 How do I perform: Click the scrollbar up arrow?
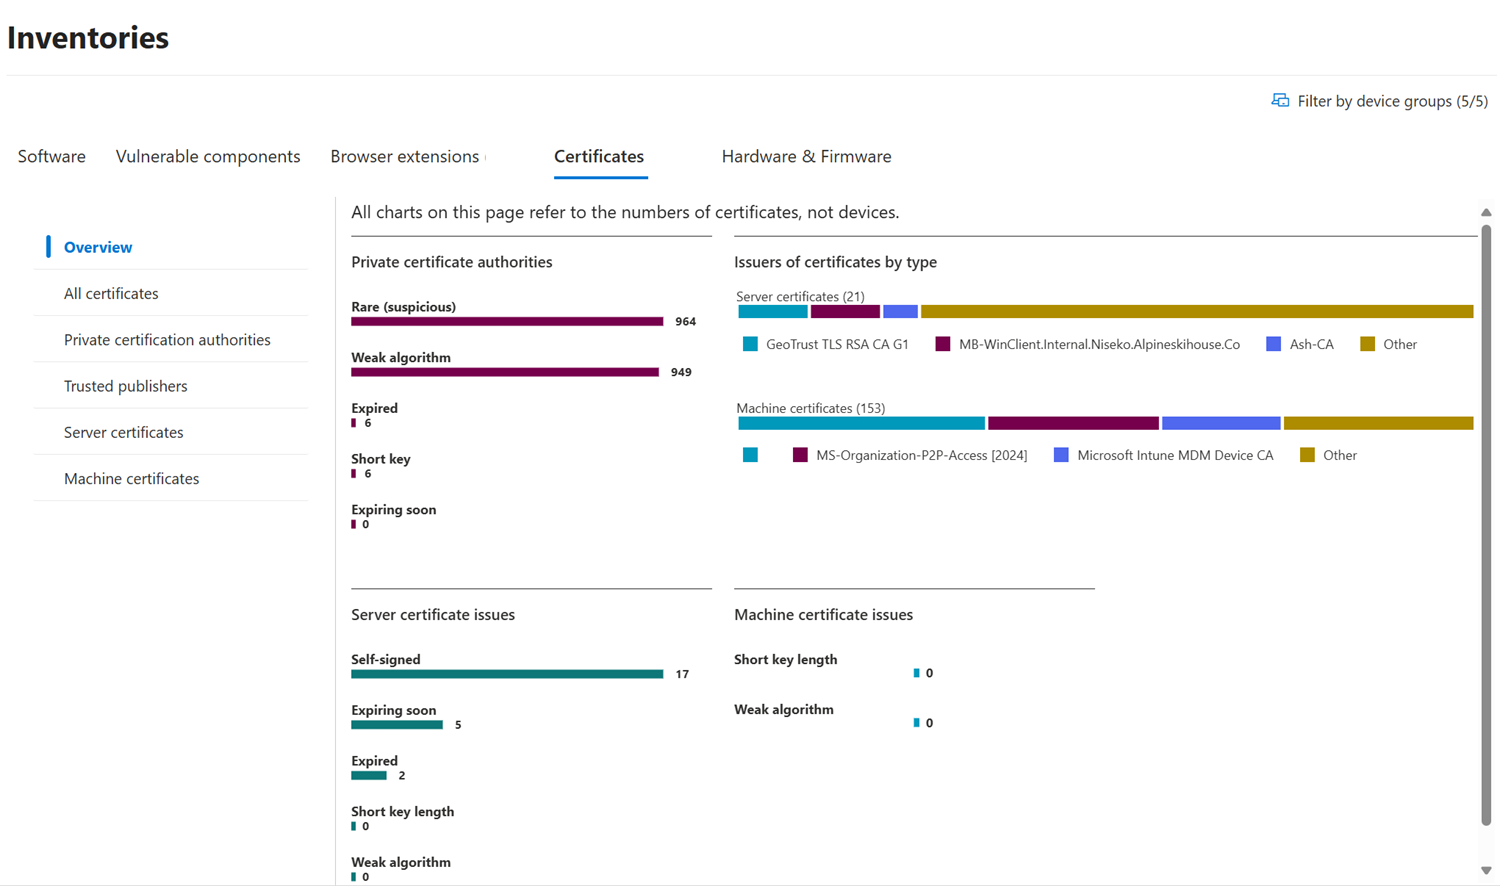click(1486, 212)
